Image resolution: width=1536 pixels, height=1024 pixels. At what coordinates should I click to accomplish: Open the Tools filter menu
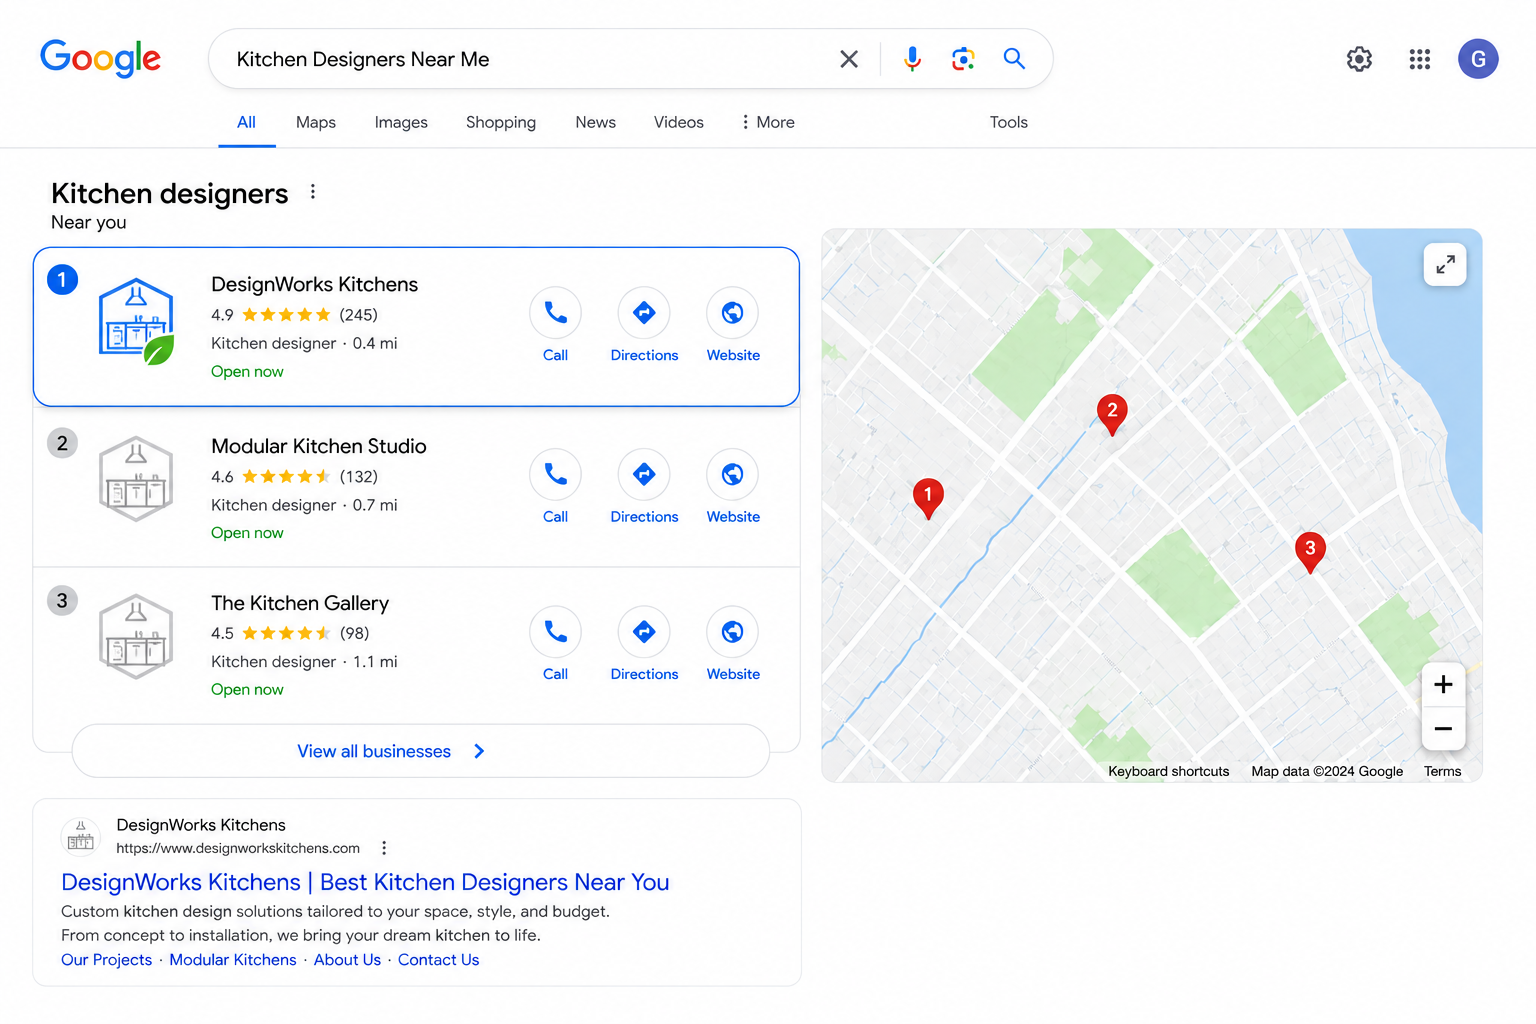[1009, 122]
